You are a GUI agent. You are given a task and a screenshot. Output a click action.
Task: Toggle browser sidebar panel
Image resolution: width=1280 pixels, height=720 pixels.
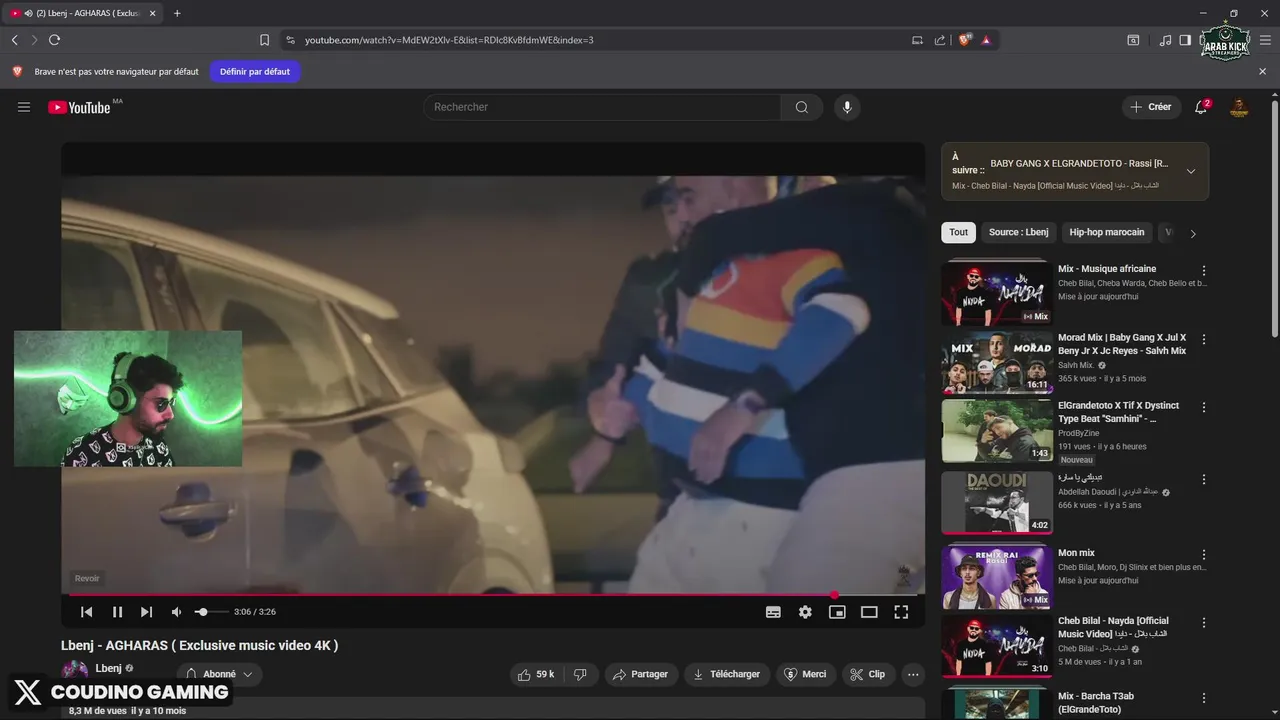1185,40
